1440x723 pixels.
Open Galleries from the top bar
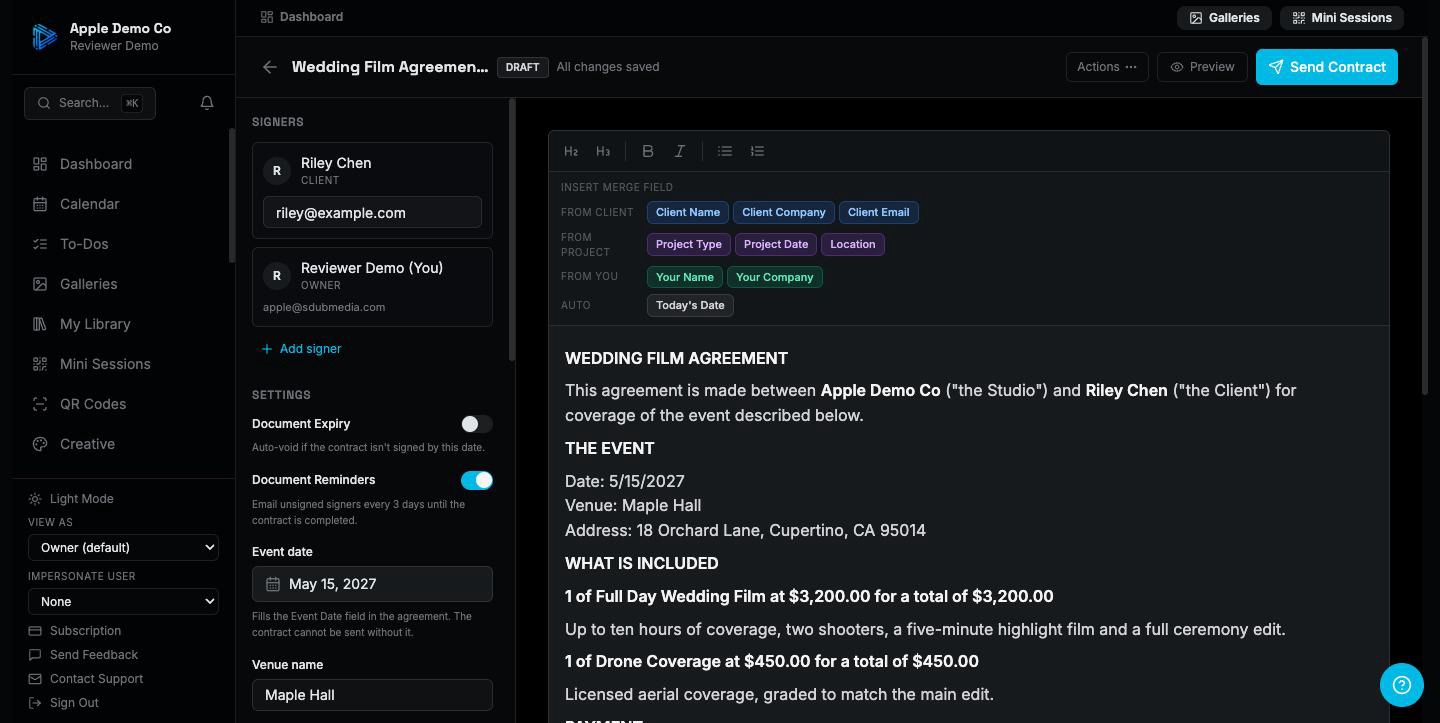pos(1224,18)
